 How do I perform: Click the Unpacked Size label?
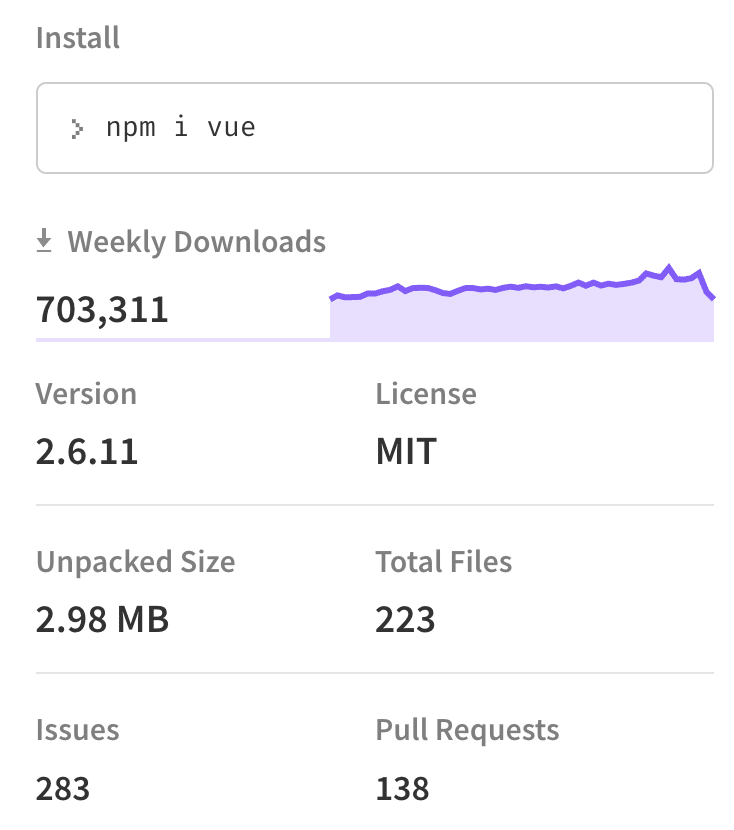pos(135,562)
